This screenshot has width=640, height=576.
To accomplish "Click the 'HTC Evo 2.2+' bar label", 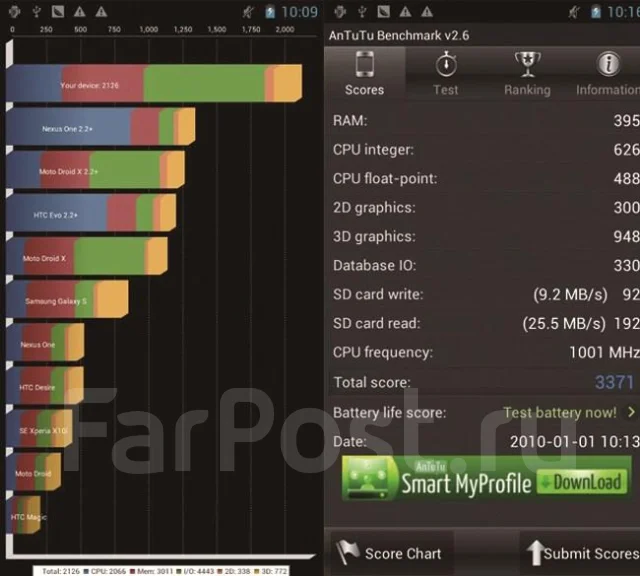I will pos(56,215).
